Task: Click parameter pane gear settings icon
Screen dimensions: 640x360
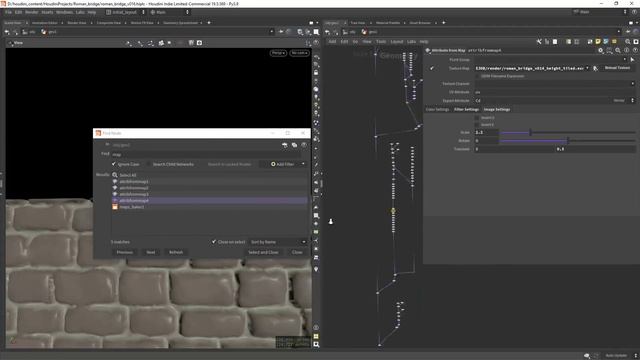Action: coord(601,50)
